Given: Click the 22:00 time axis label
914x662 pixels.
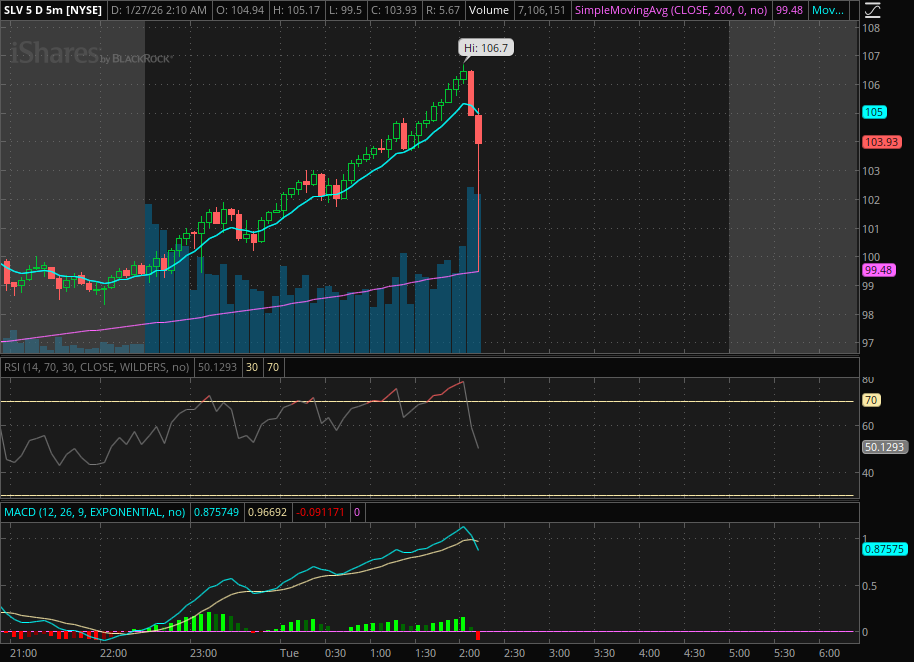Looking at the screenshot, I should (x=113, y=653).
